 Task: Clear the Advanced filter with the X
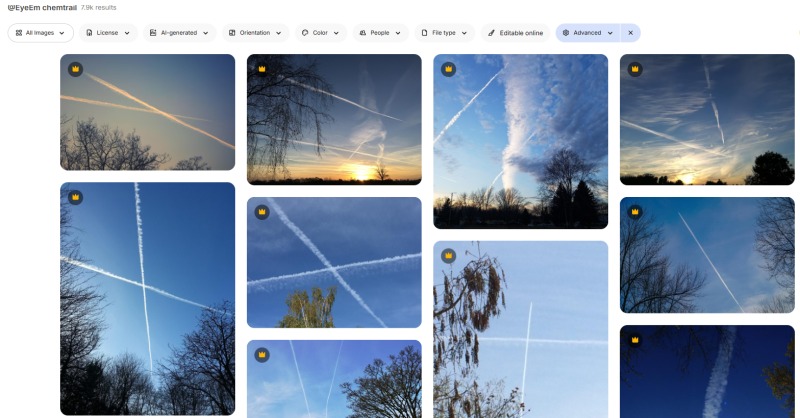click(631, 33)
